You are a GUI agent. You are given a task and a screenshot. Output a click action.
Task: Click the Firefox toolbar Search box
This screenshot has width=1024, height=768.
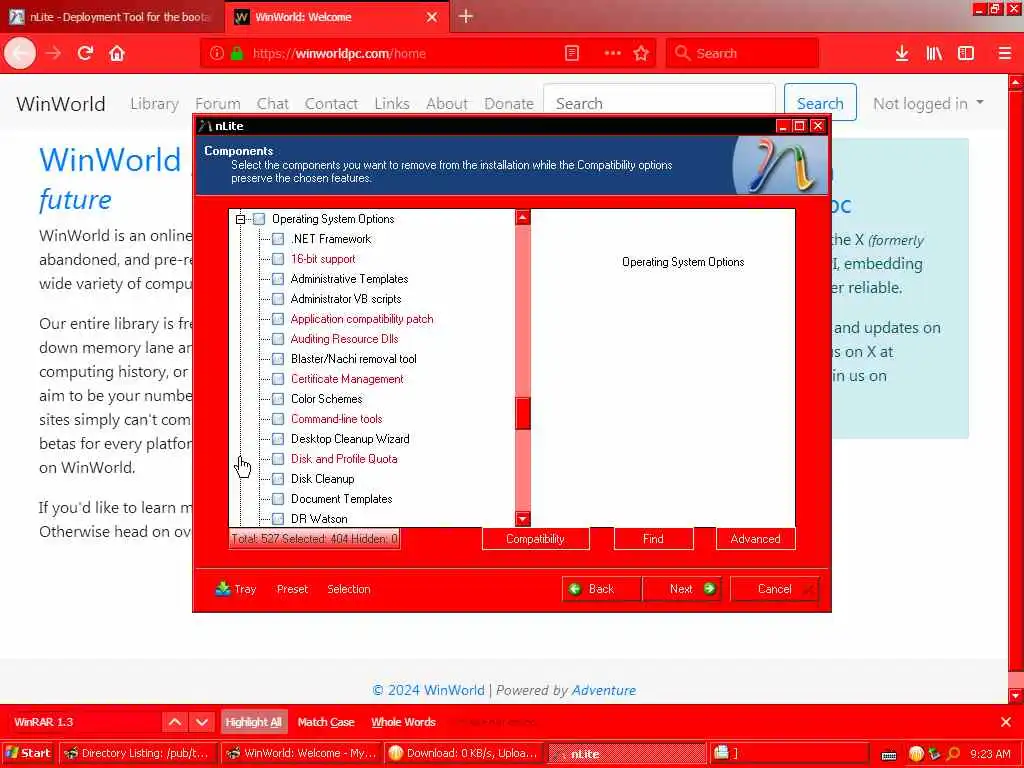click(x=742, y=54)
